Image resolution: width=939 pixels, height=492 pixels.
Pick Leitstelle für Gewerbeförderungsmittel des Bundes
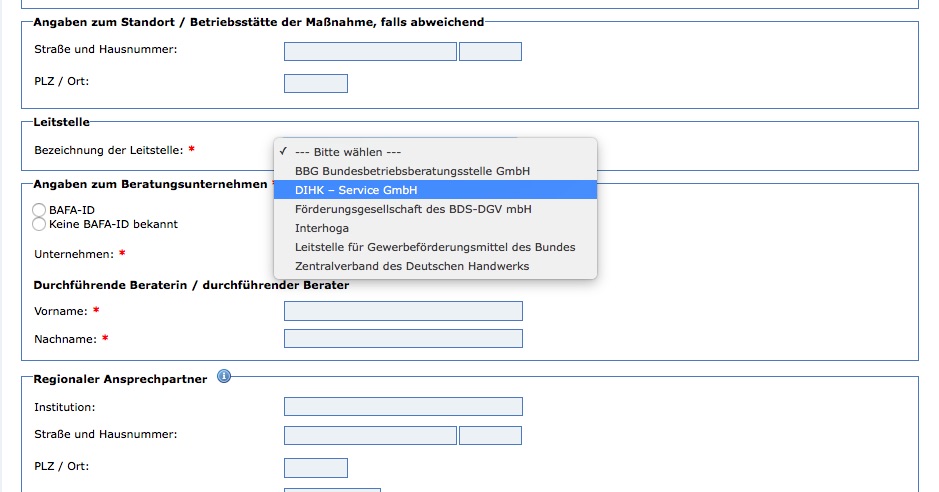[x=435, y=247]
